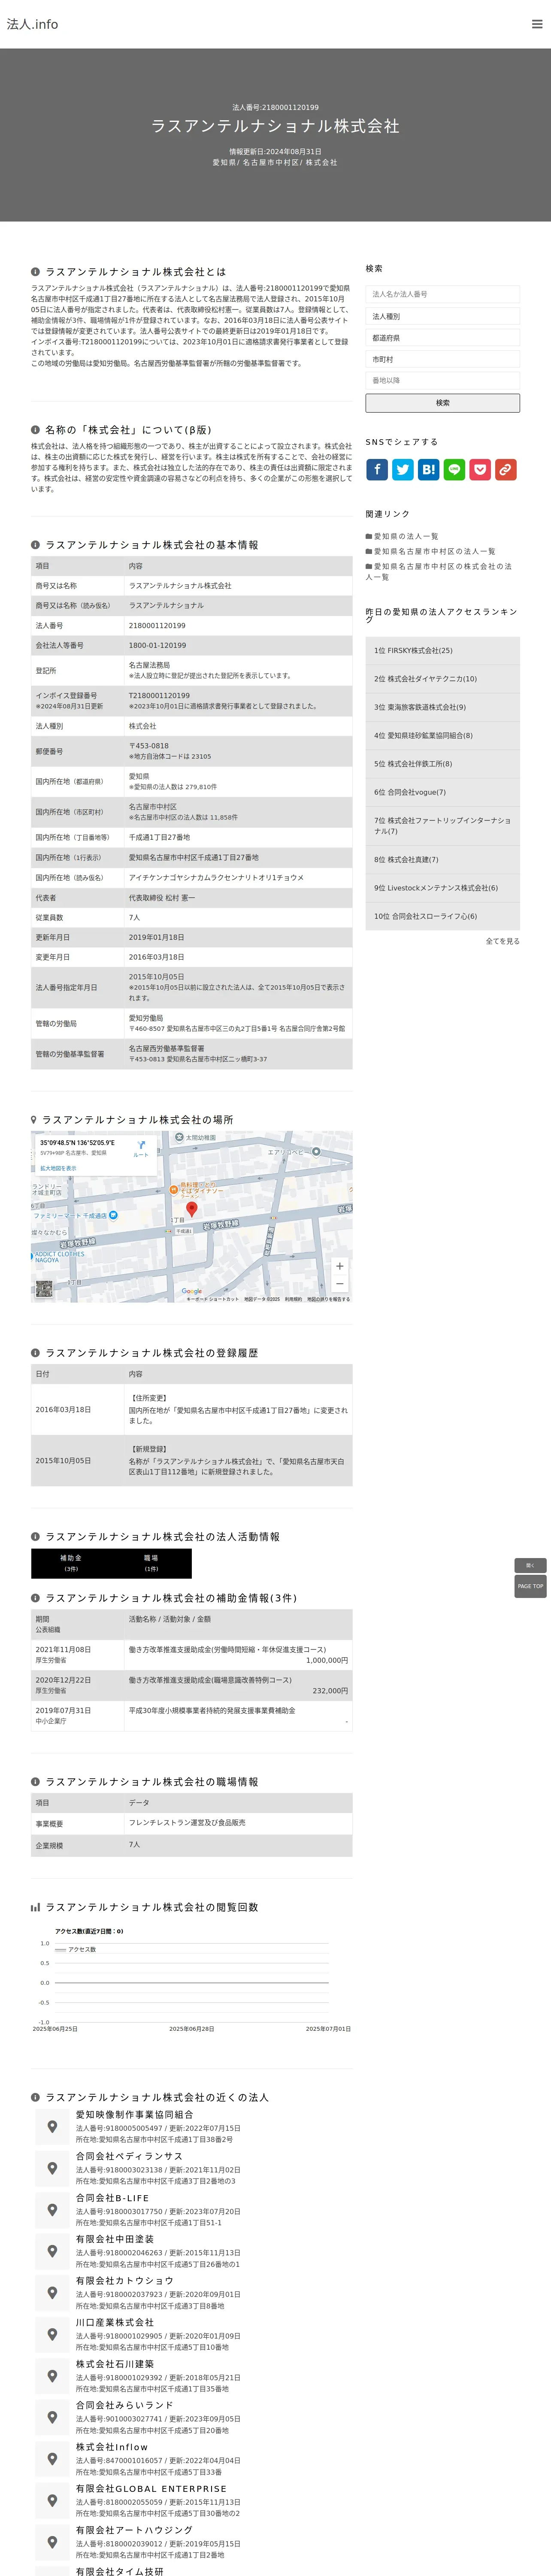The width and height of the screenshot is (551, 2576).
Task: Open 合同会社みらいランド nearby entry
Action: (x=124, y=2405)
